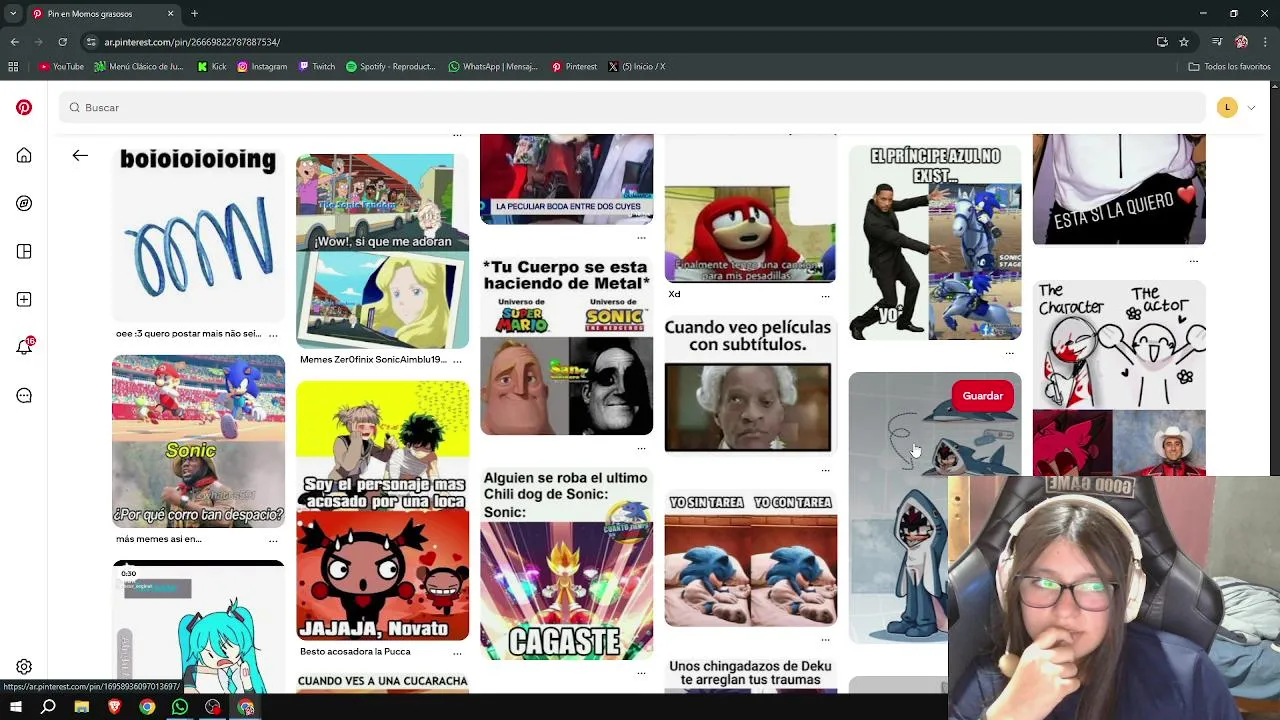1280x720 pixels.
Task: Open the X Inicio bookmark
Action: tap(636, 67)
